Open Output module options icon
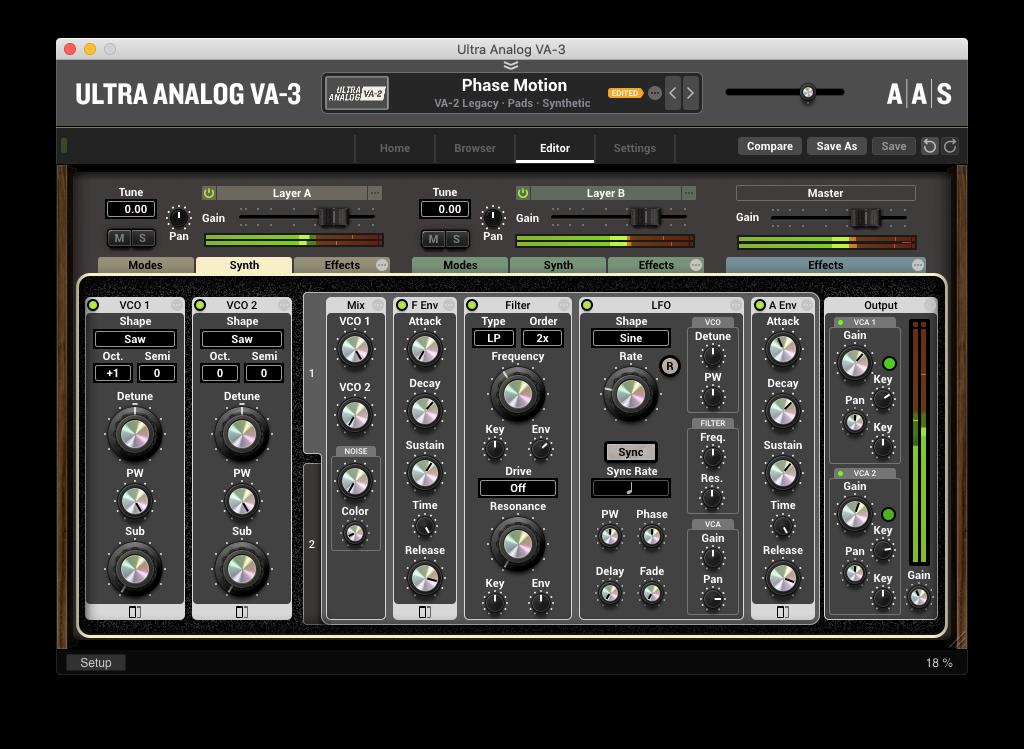Image resolution: width=1024 pixels, height=749 pixels. (930, 305)
